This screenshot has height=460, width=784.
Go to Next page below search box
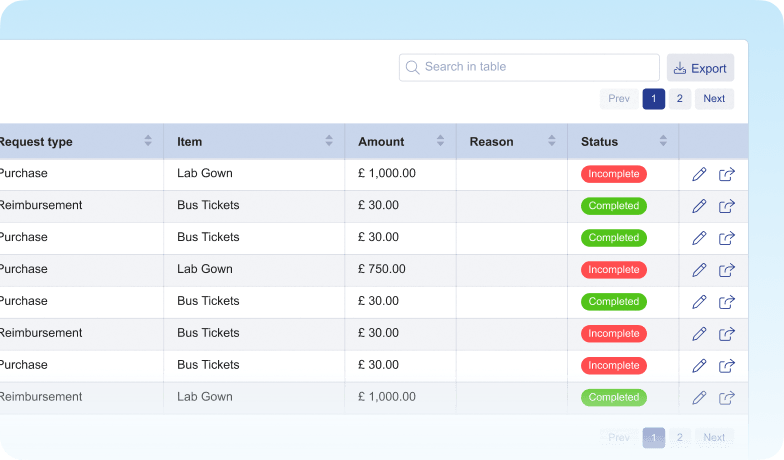[x=714, y=99]
